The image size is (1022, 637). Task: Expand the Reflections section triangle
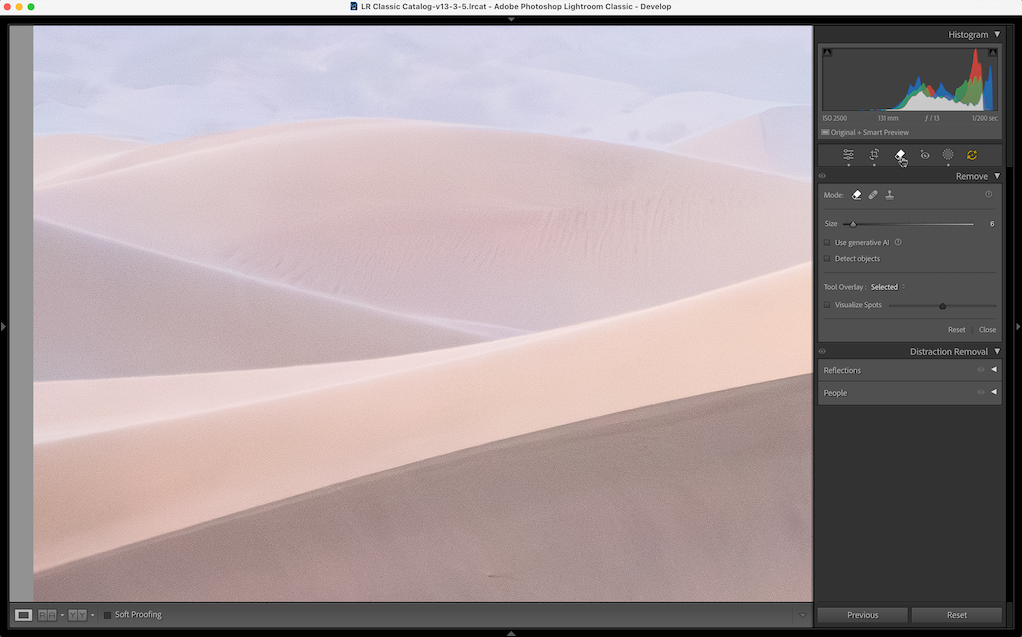click(994, 370)
